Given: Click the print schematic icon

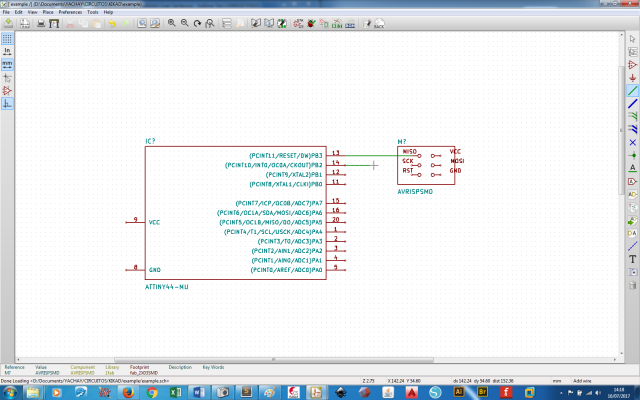Looking at the screenshot, I should [41, 23].
